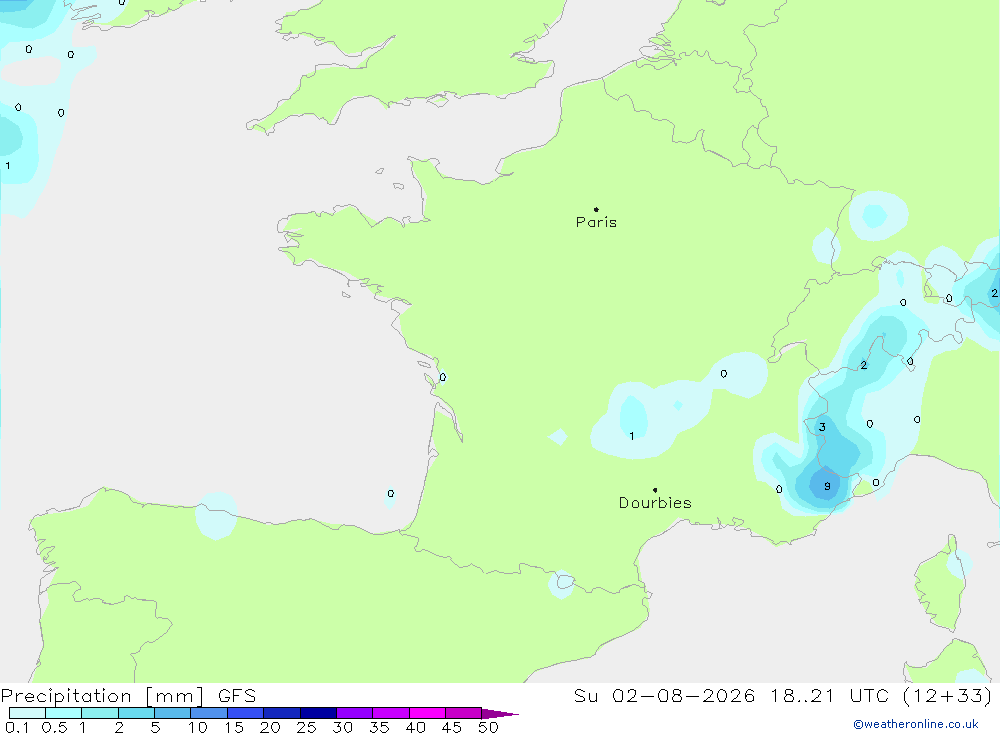
Task: Select the Paris map label
Action: pos(596,222)
